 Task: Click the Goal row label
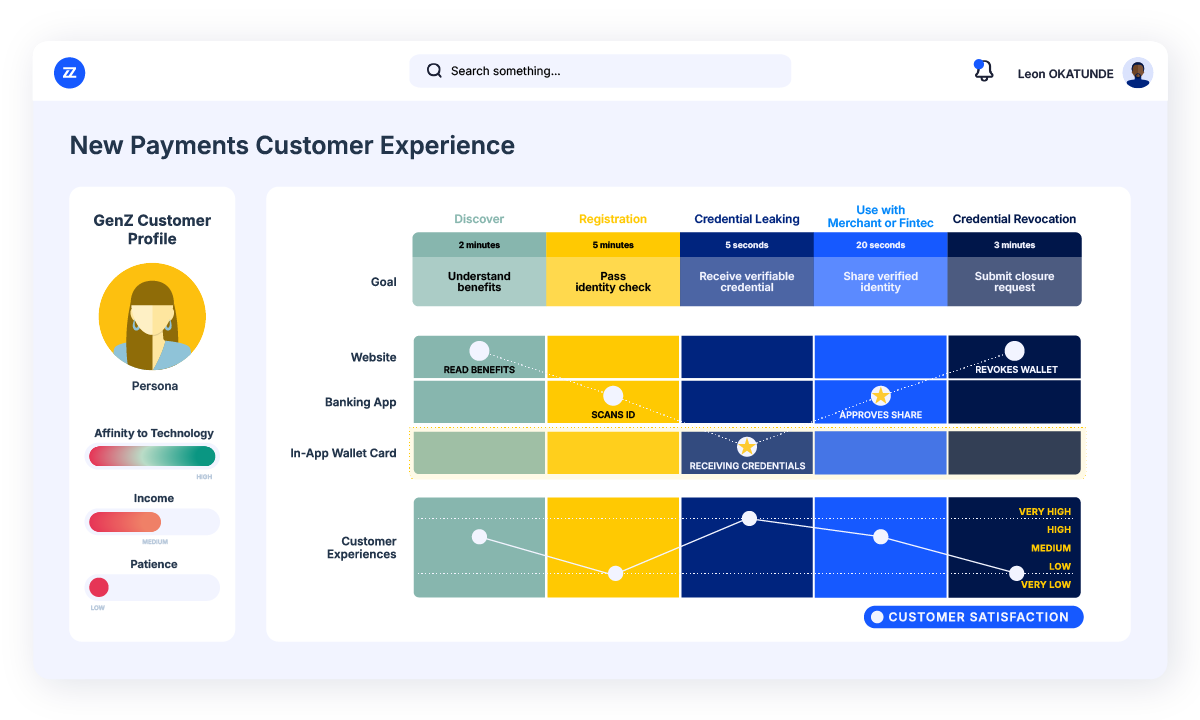tap(384, 282)
